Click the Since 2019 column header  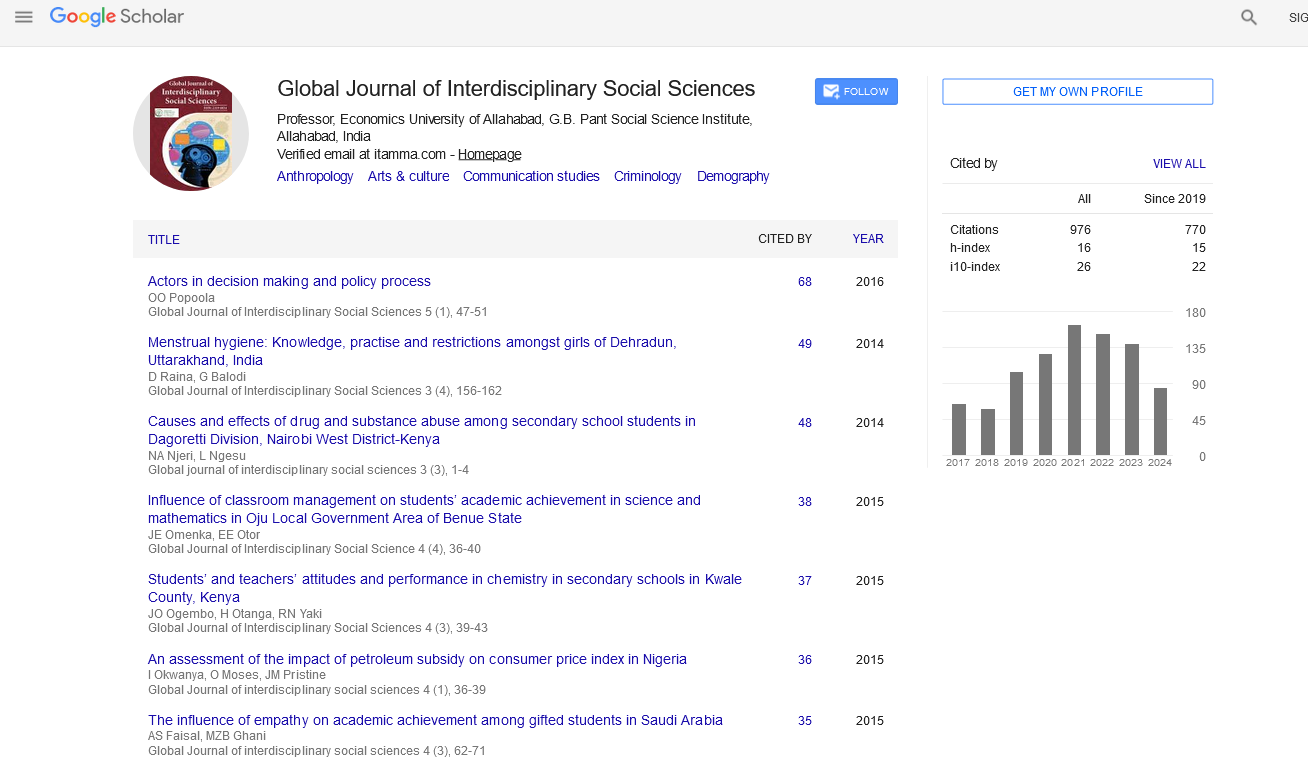1175,199
